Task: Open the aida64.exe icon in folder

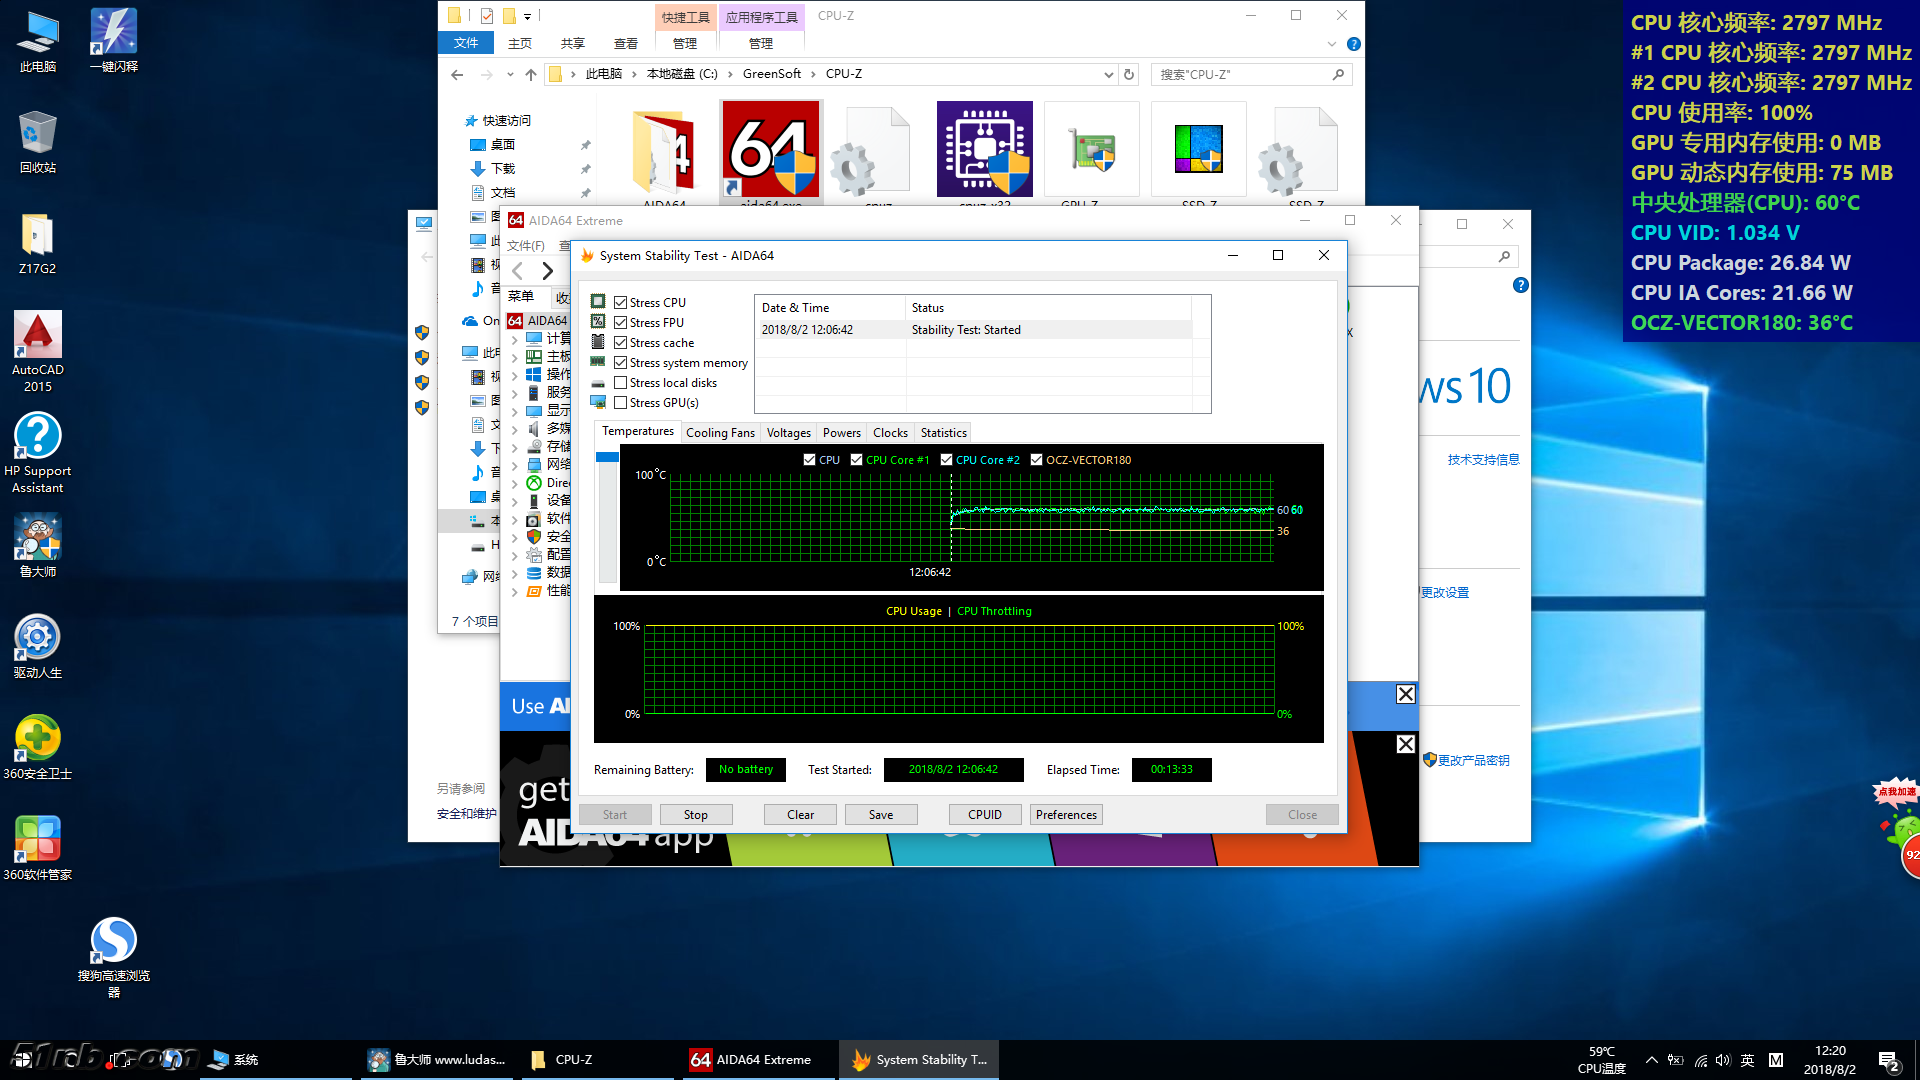Action: [x=770, y=150]
